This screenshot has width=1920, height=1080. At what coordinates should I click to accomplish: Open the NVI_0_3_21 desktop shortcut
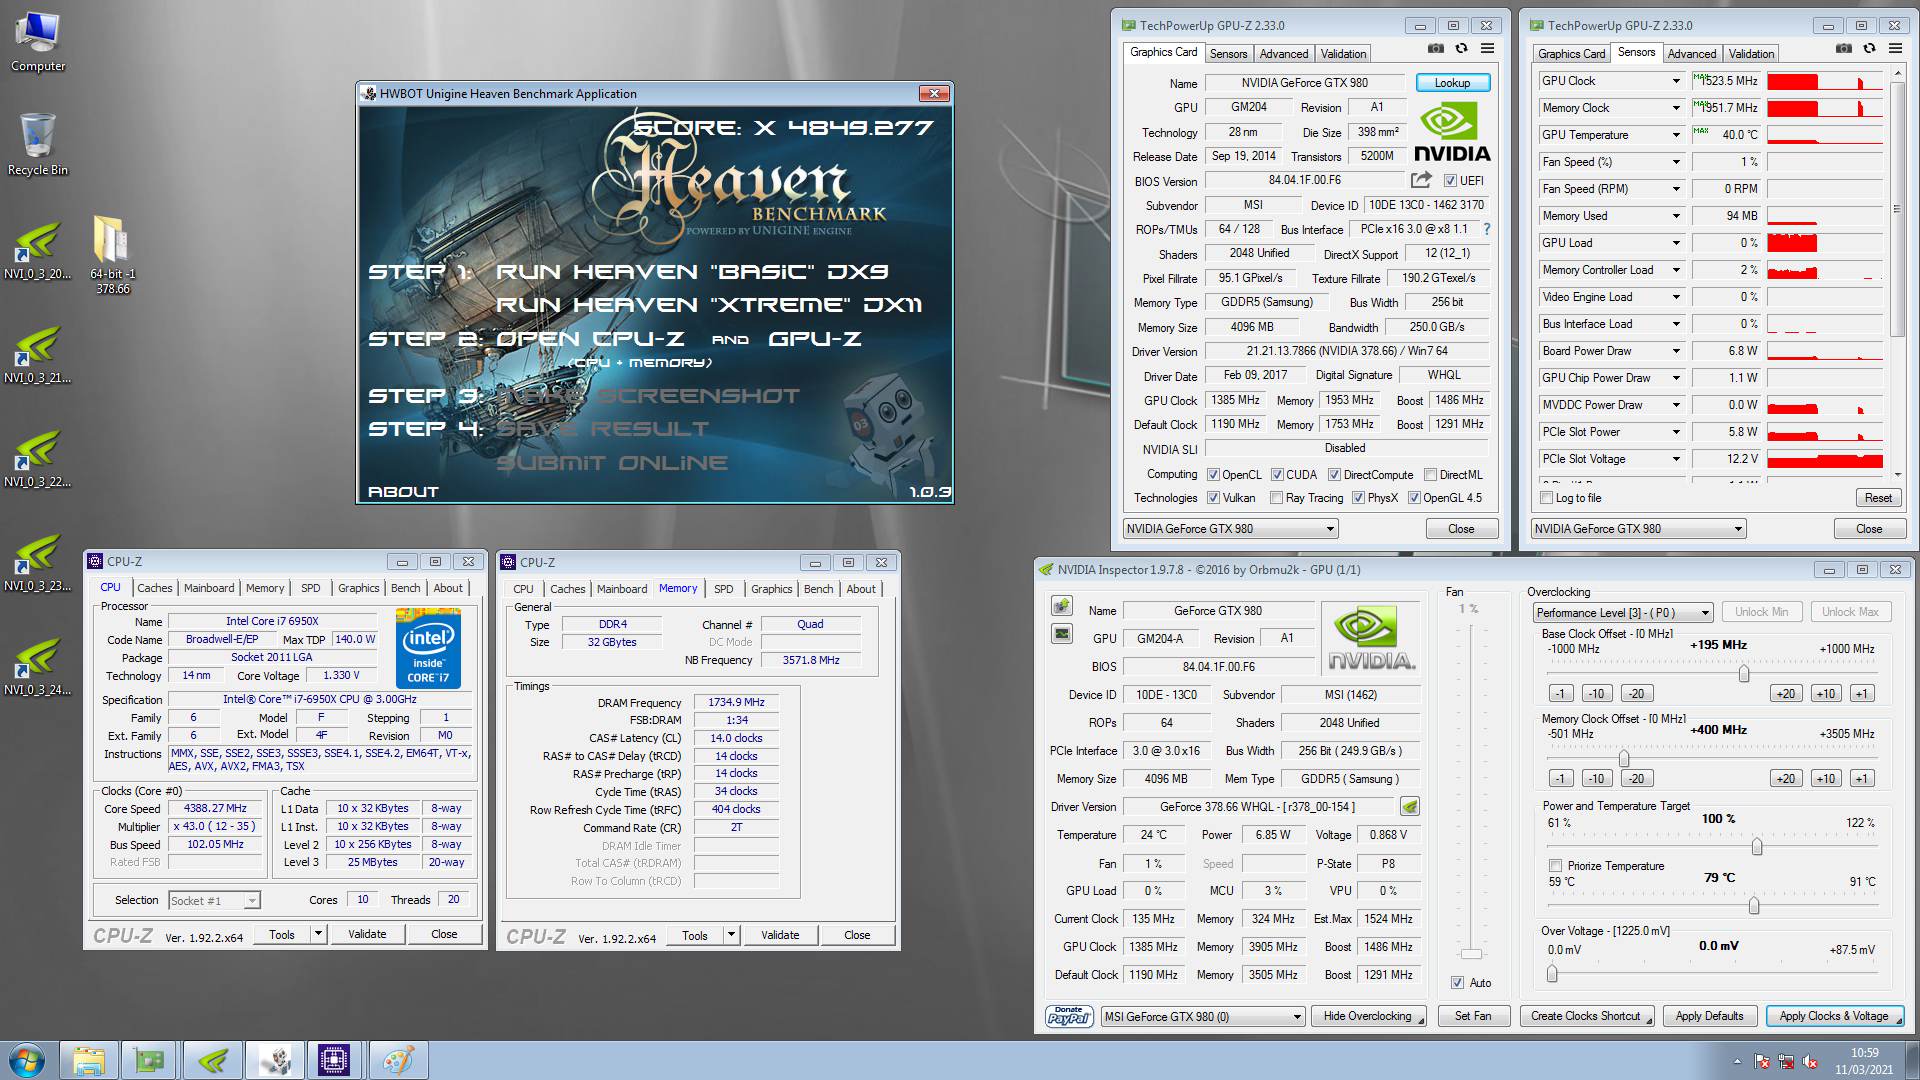38,356
